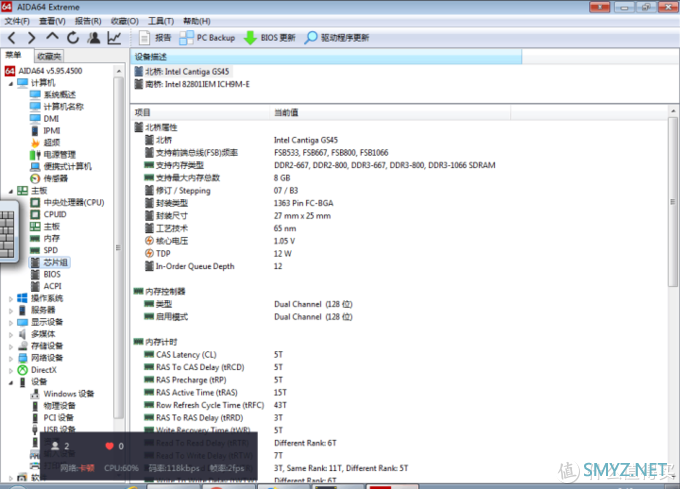
Task: Expand the 多媒体 tree node
Action: [11, 334]
